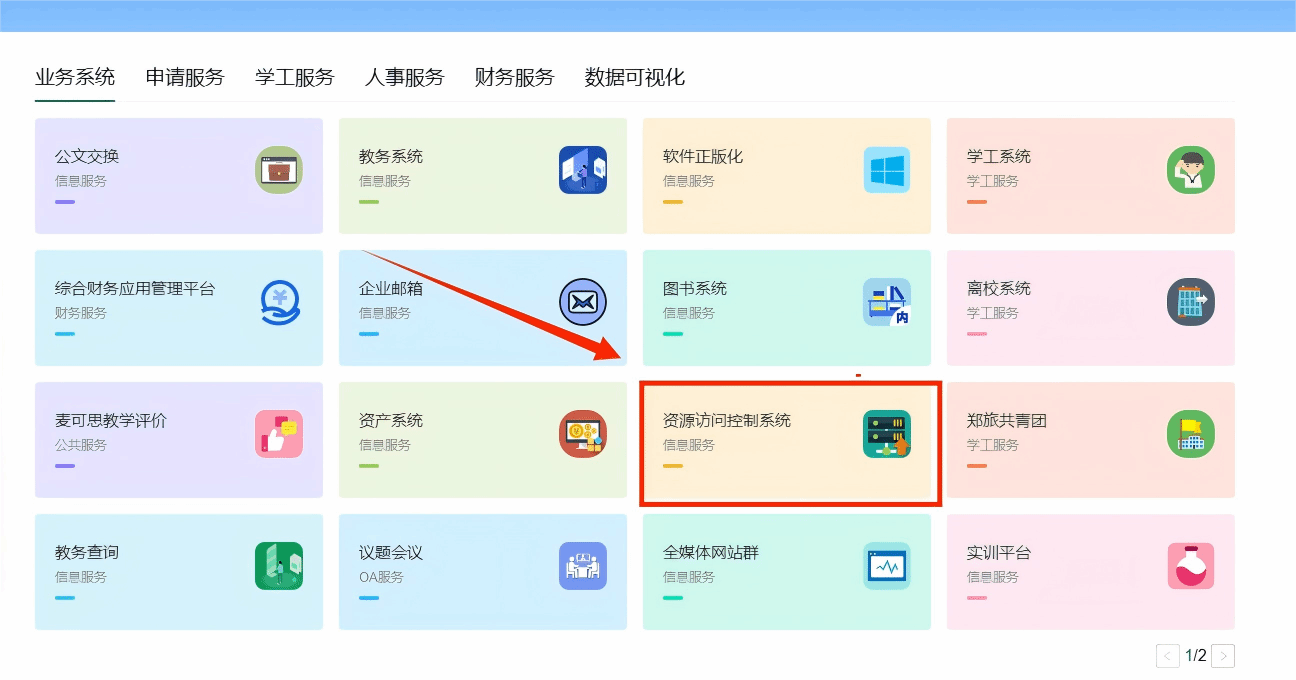The height and width of the screenshot is (680, 1296).
Task: Switch to the 申请服务 tab
Action: click(x=185, y=78)
